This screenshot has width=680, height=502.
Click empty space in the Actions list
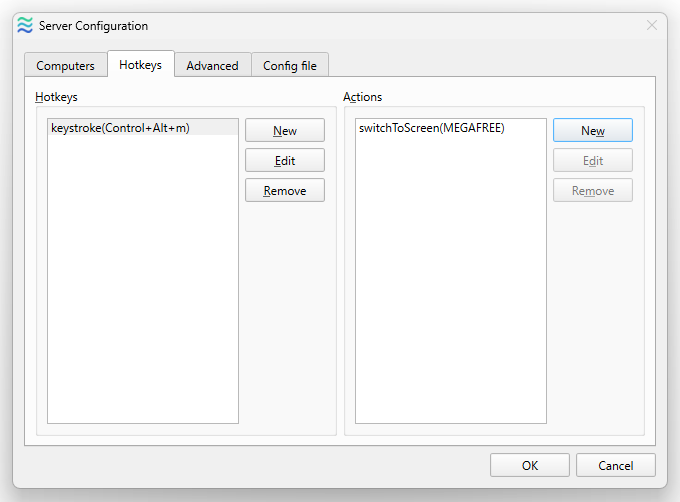451,277
